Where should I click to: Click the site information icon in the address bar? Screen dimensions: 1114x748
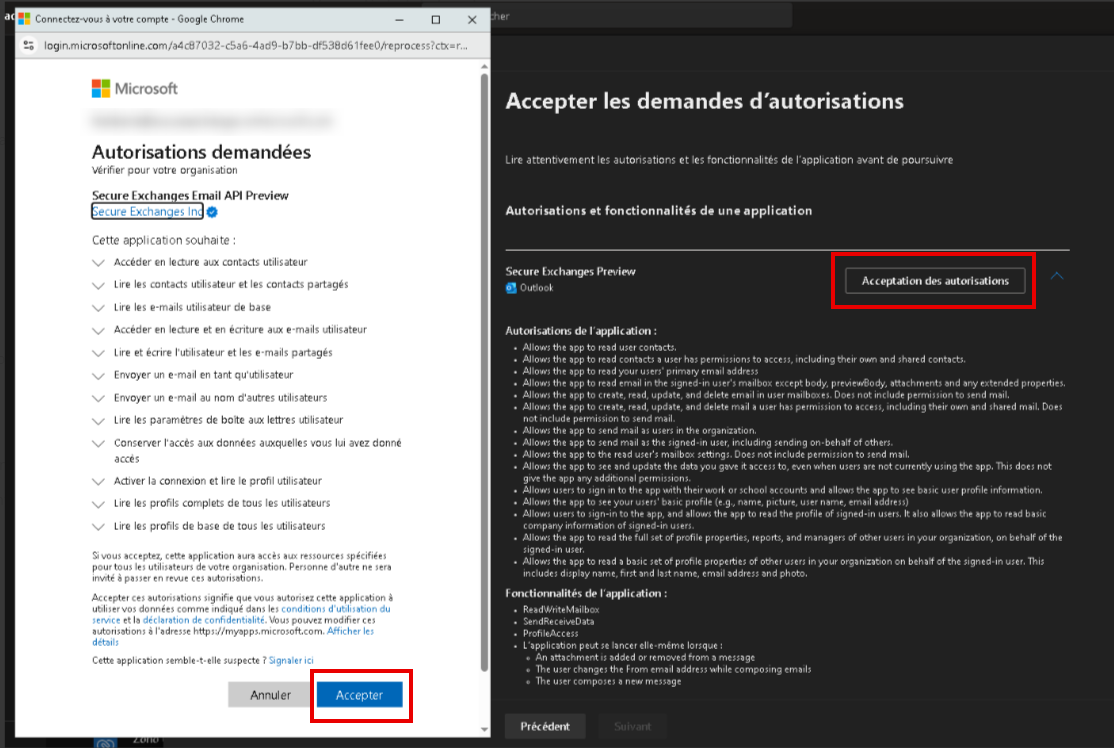pos(28,45)
